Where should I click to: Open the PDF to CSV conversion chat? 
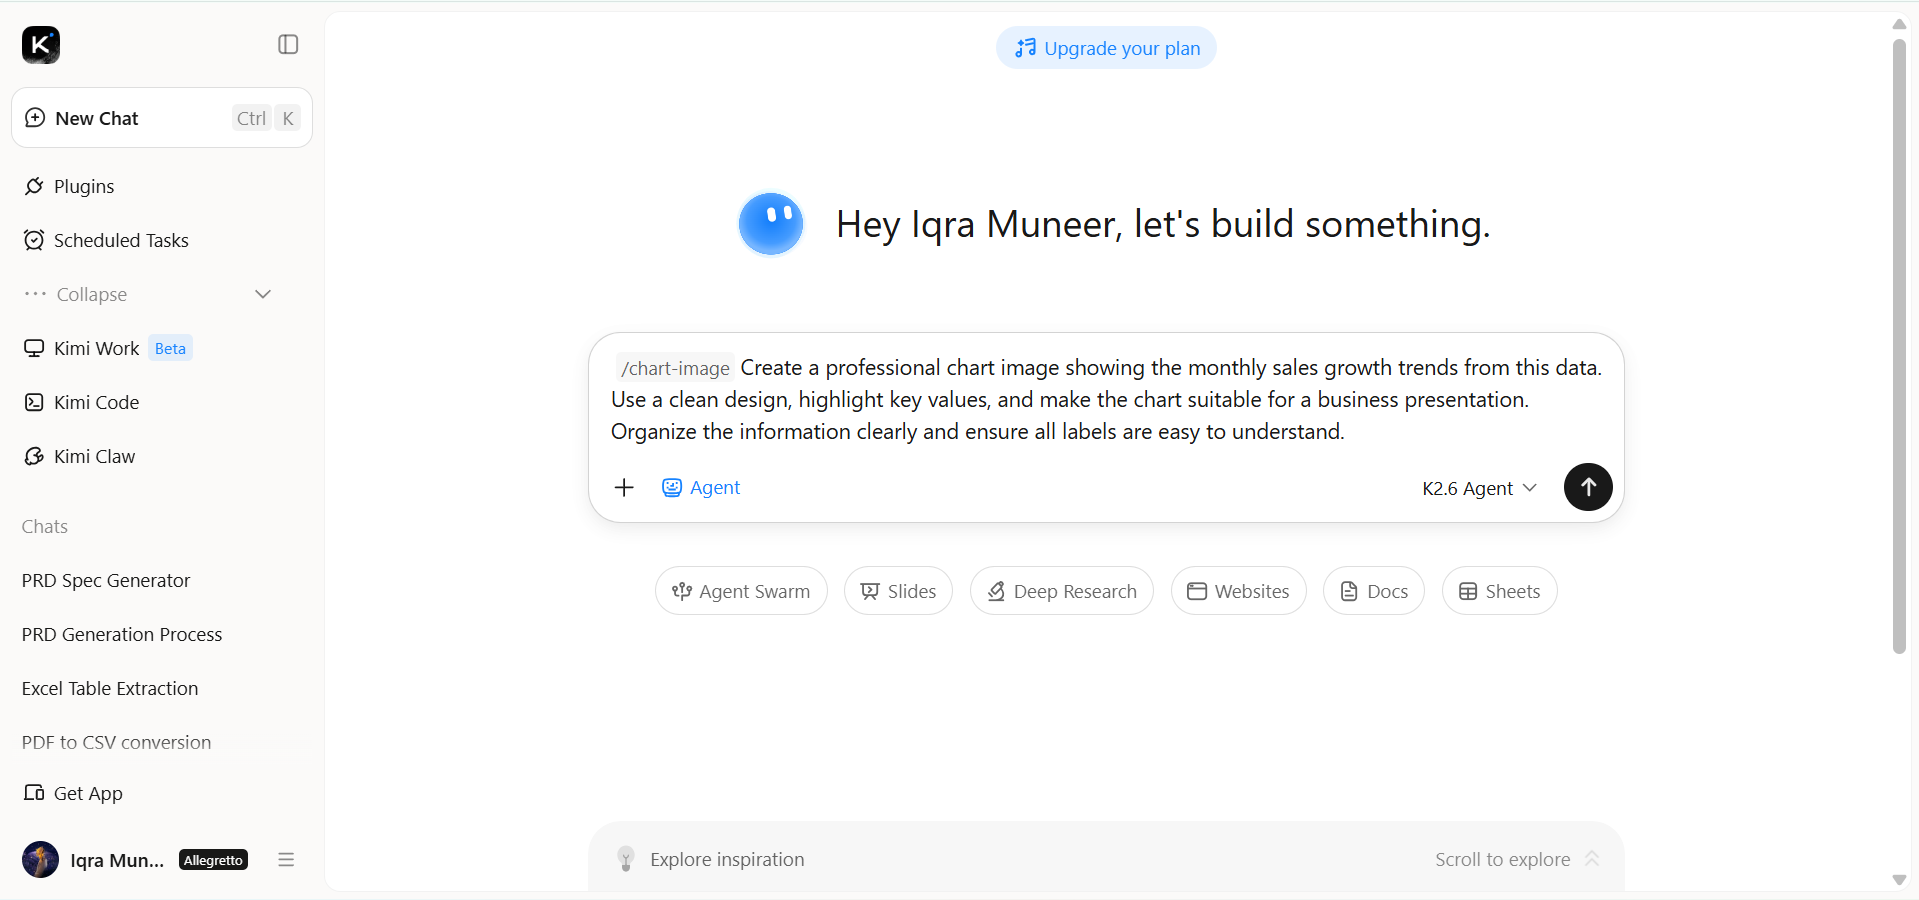tap(116, 742)
